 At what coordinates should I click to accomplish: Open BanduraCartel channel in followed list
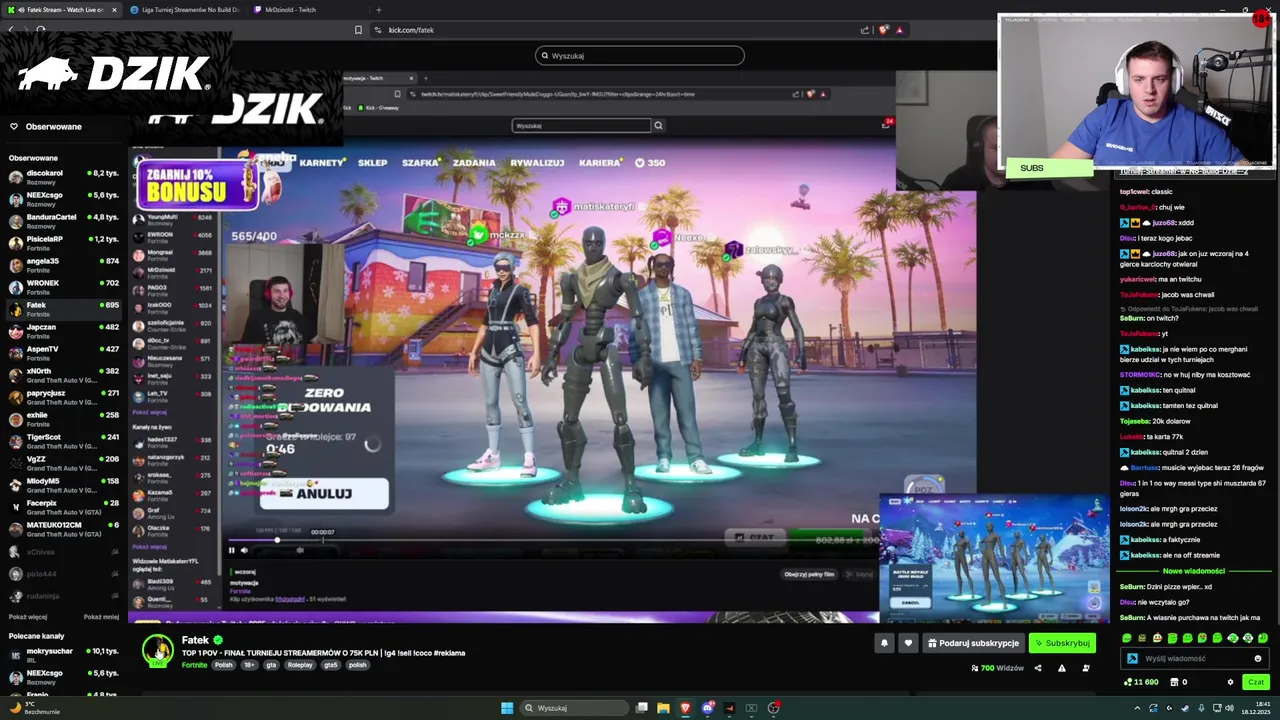tap(64, 221)
